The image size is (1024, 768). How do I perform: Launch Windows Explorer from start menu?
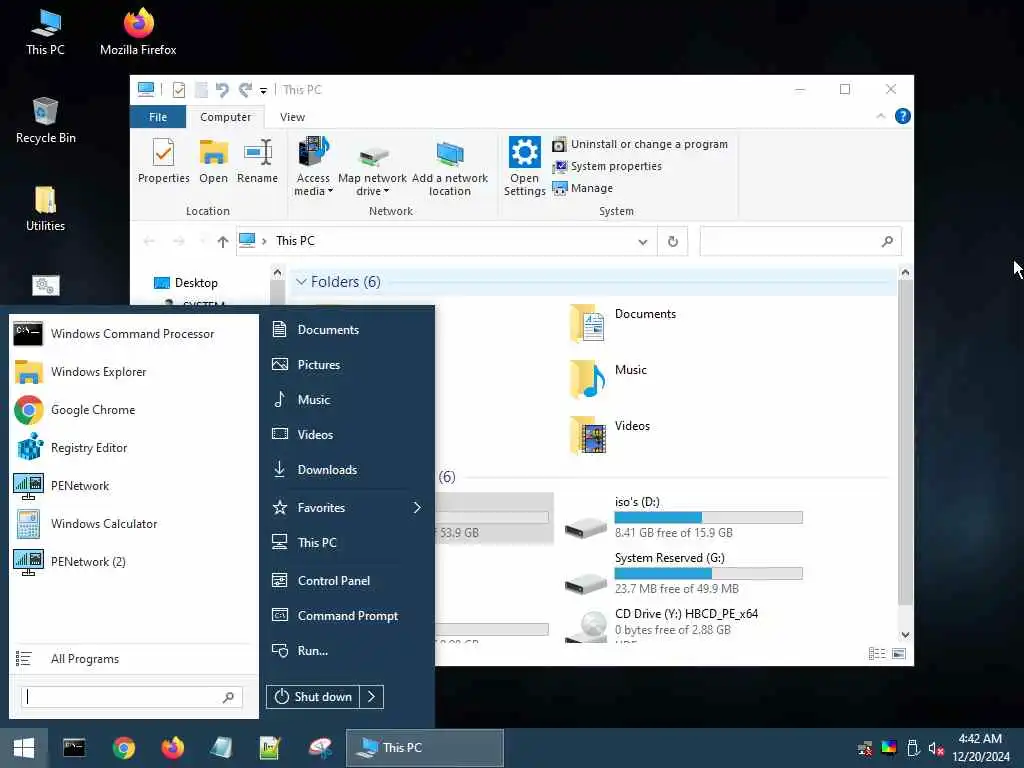click(x=133, y=372)
